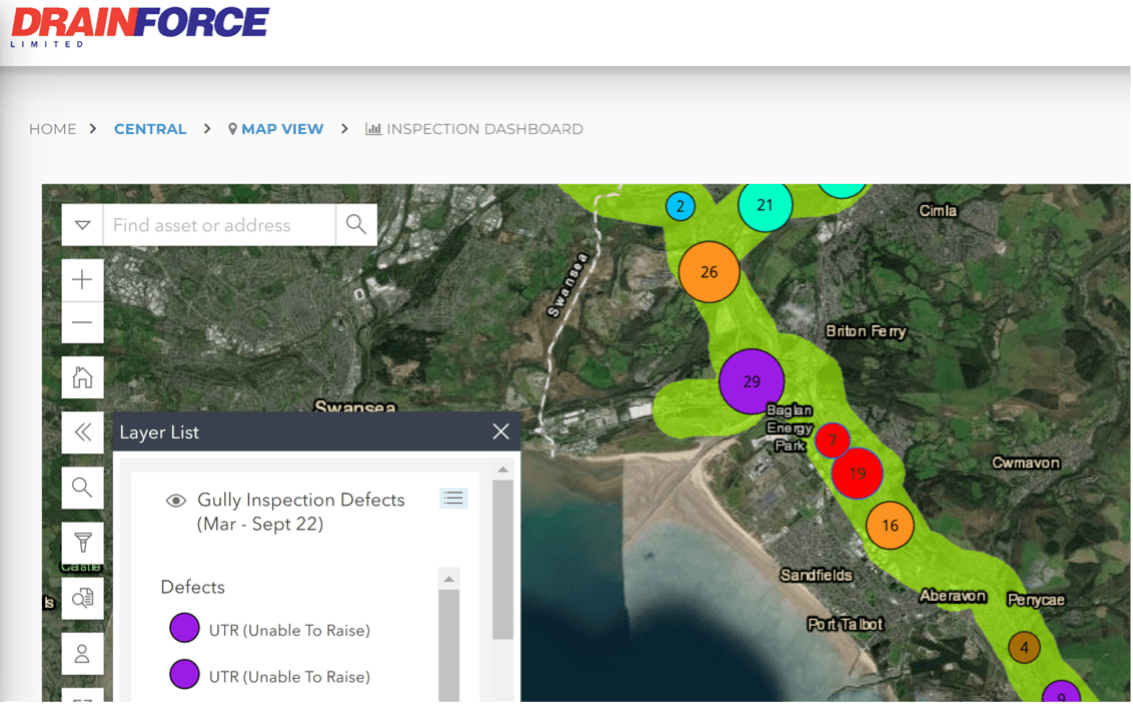
Task: Submit search with the search bar magnifier
Action: (356, 225)
